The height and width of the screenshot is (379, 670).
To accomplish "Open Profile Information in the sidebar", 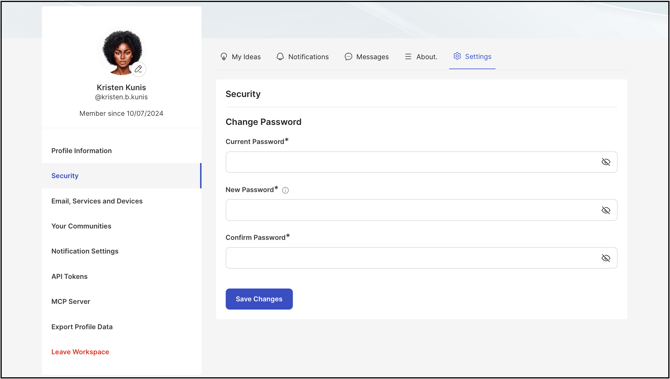I will (x=121, y=150).
